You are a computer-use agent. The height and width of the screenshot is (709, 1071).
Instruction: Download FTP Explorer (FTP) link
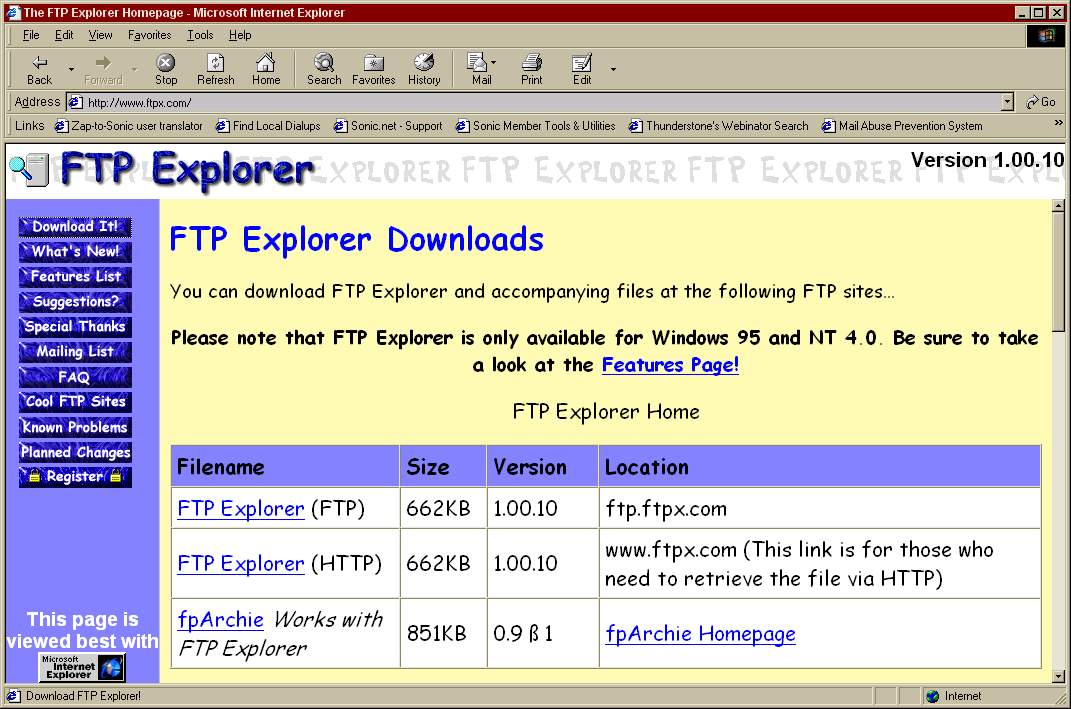(x=240, y=509)
